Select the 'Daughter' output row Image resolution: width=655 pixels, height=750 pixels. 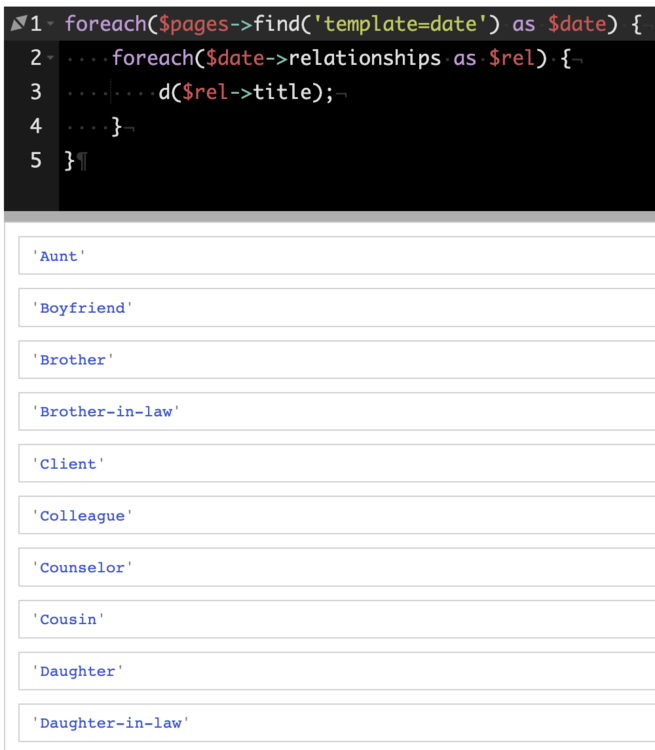77,672
